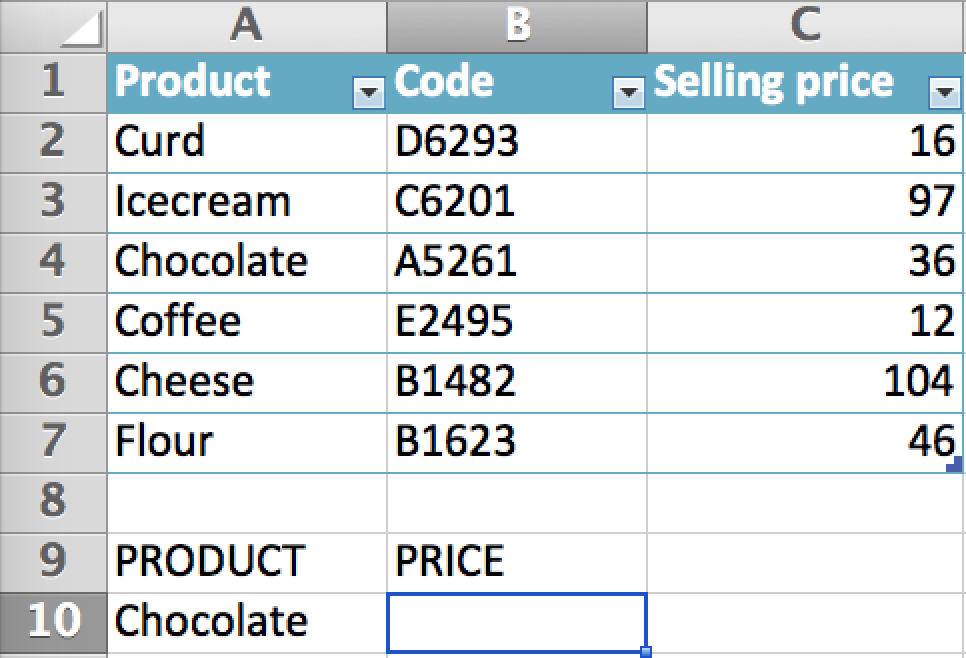This screenshot has height=658, width=966.
Task: Open the Product column filter dropdown
Action: [367, 93]
